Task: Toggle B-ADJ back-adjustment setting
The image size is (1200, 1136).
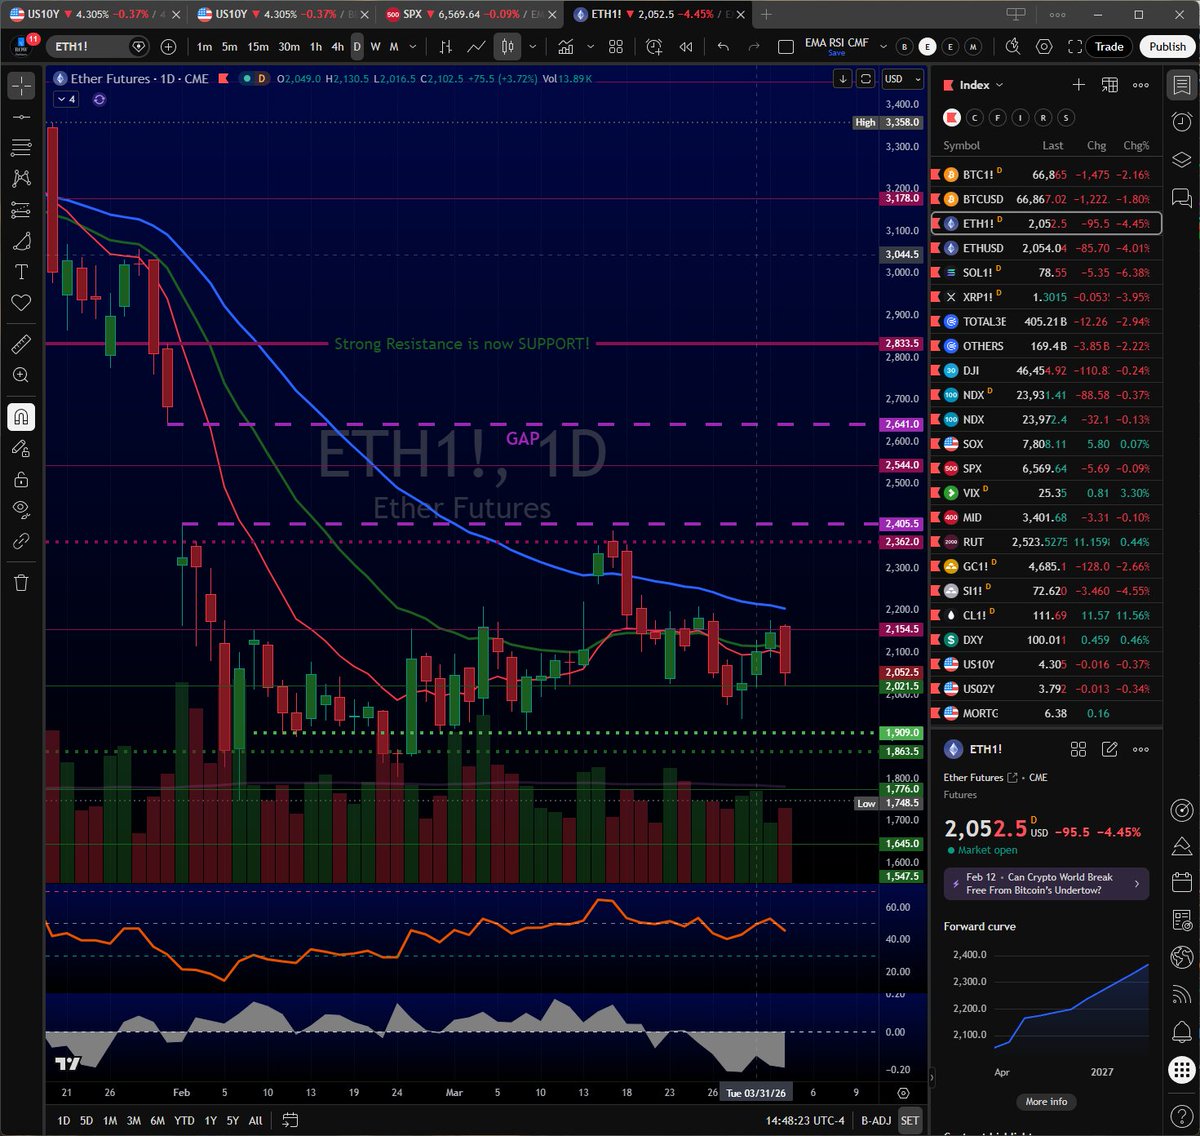Action: point(875,1120)
